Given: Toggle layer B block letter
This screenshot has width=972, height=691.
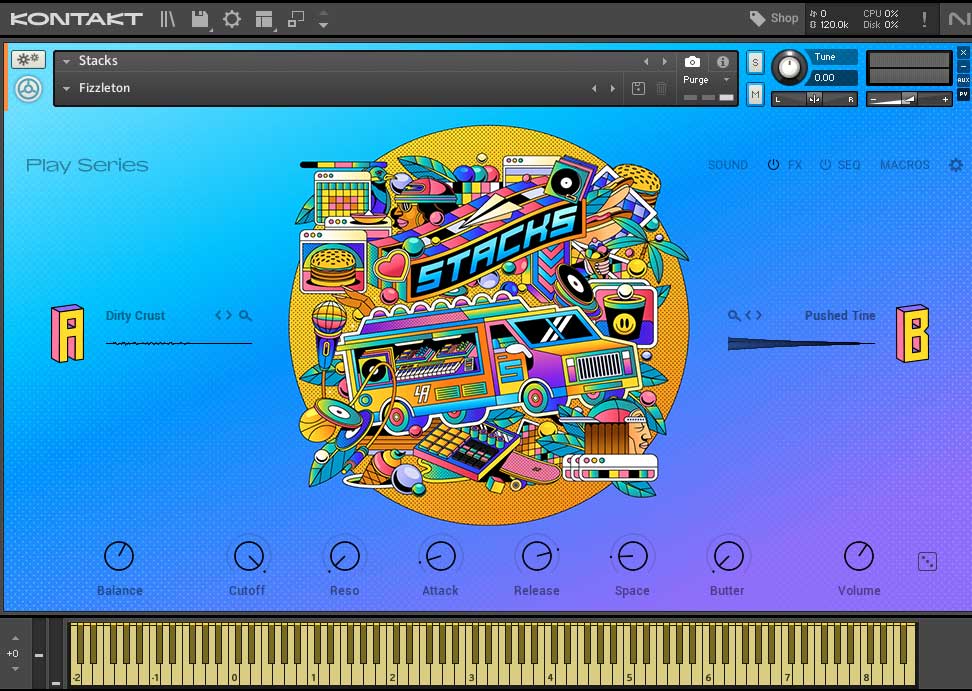Looking at the screenshot, I should tap(912, 333).
